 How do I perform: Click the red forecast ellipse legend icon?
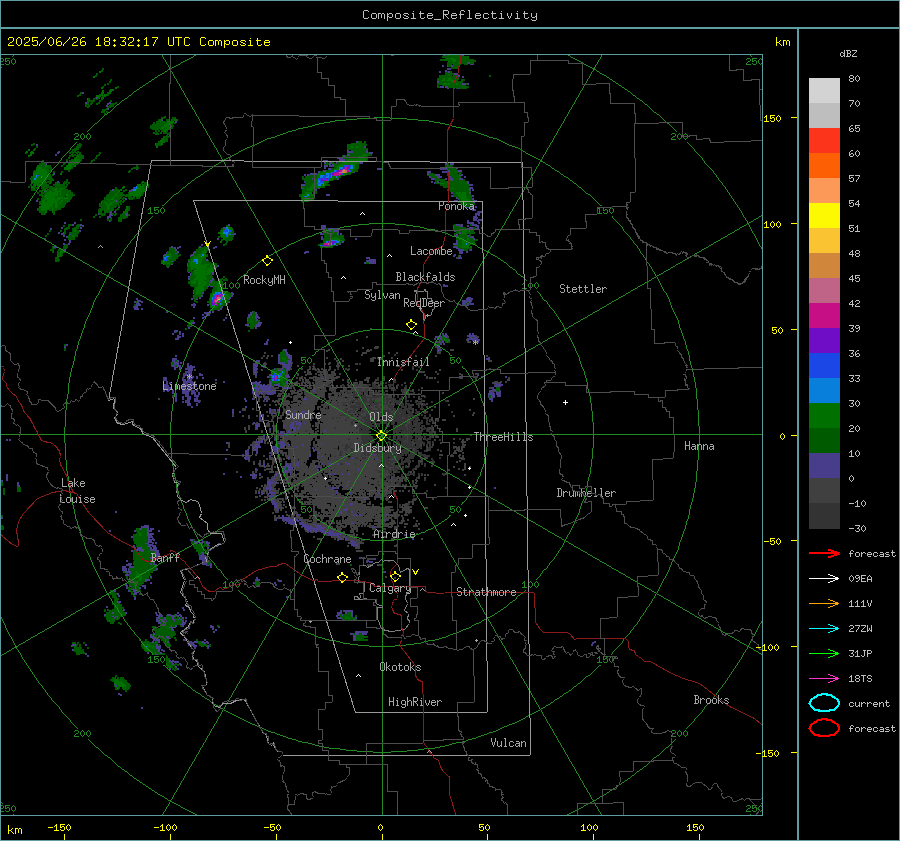click(824, 728)
